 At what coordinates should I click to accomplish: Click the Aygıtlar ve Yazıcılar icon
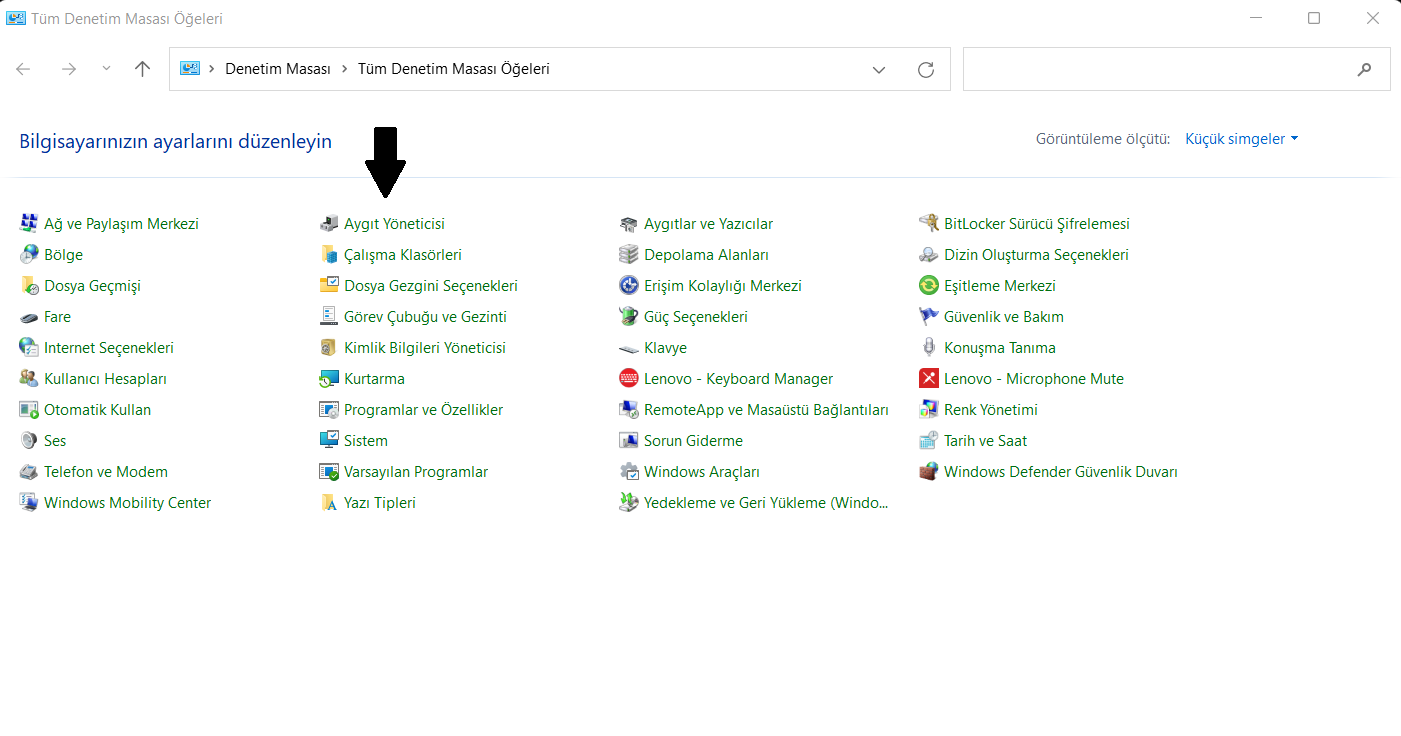628,224
